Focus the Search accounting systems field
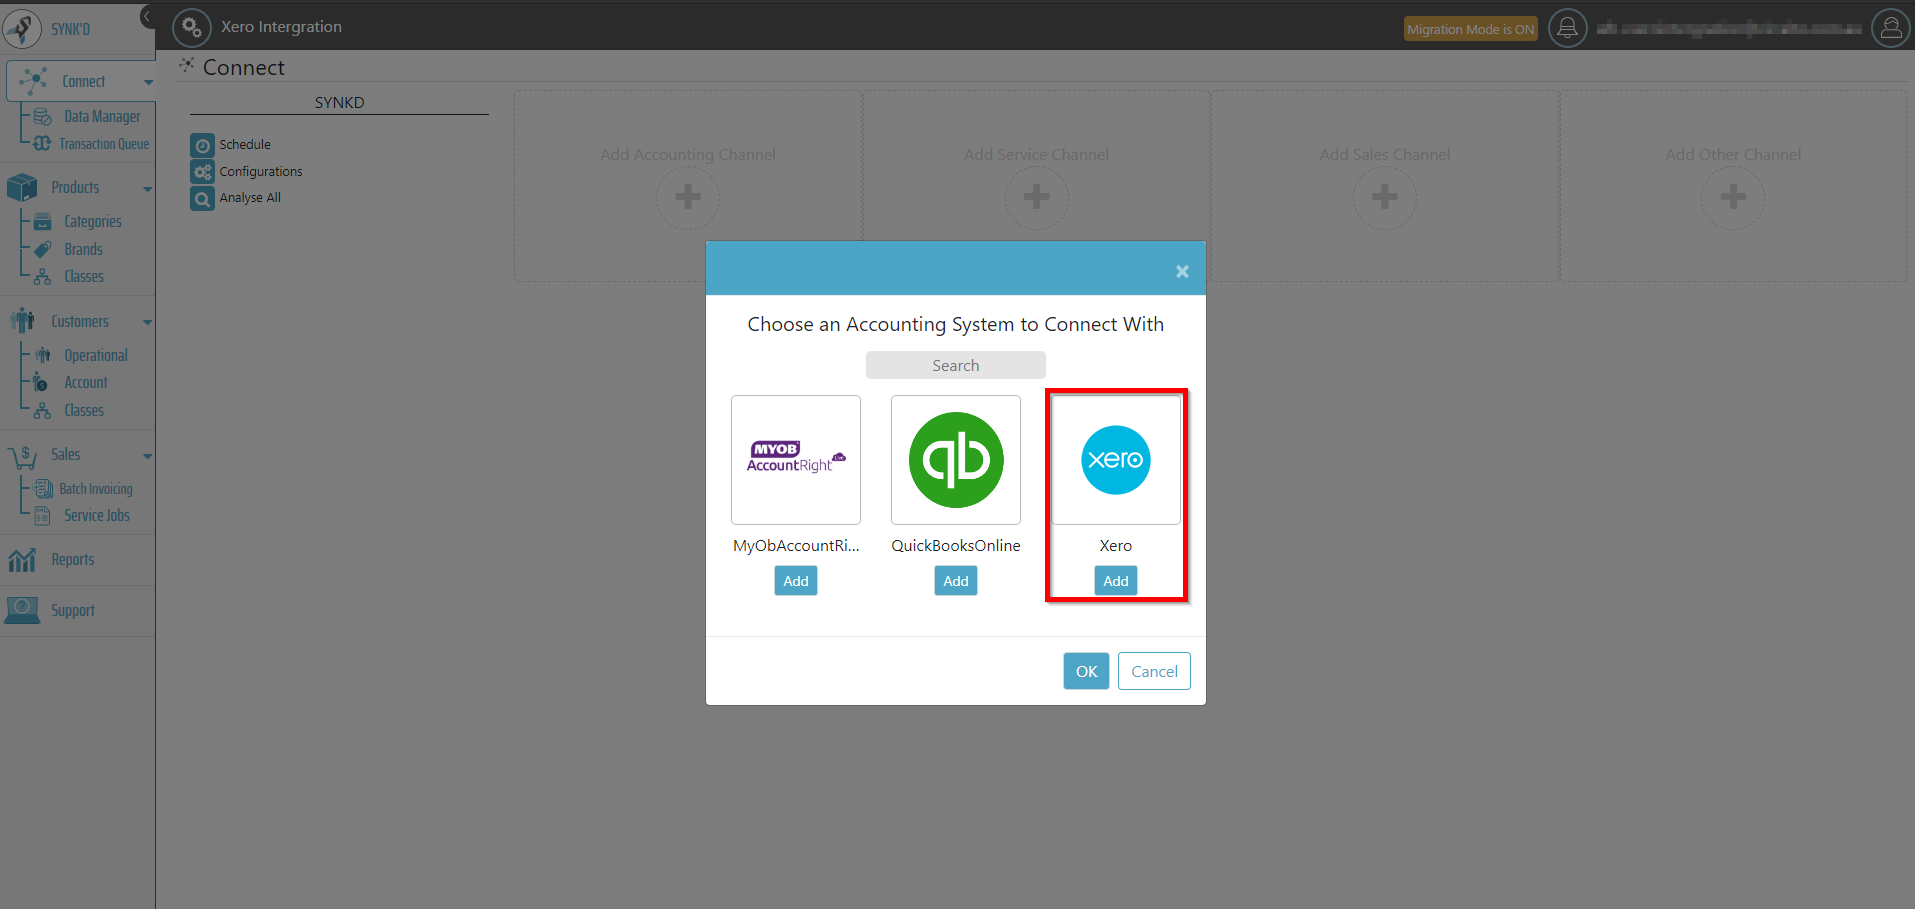 click(x=956, y=365)
